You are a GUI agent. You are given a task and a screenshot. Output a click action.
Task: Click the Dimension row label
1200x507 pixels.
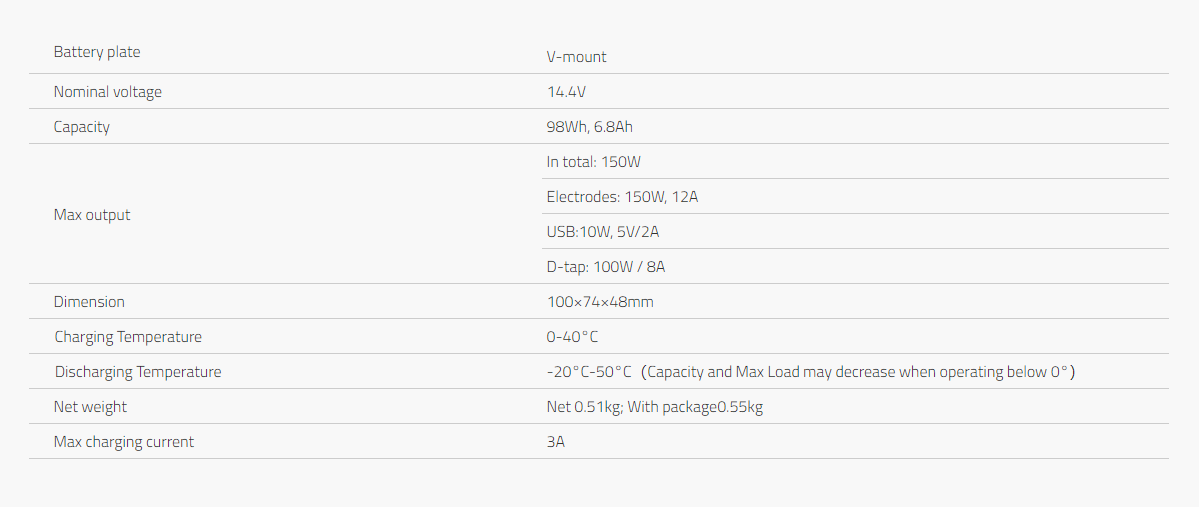pos(89,302)
